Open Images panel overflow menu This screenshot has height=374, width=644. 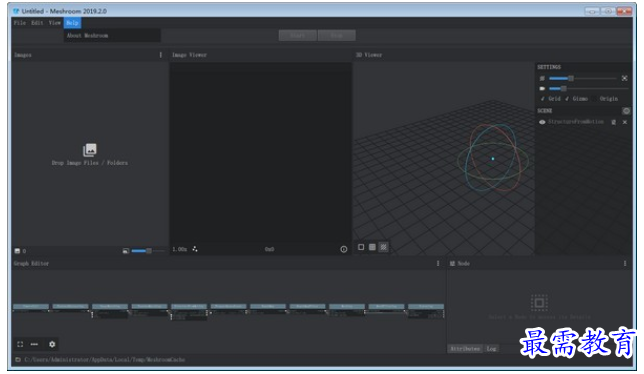point(161,55)
